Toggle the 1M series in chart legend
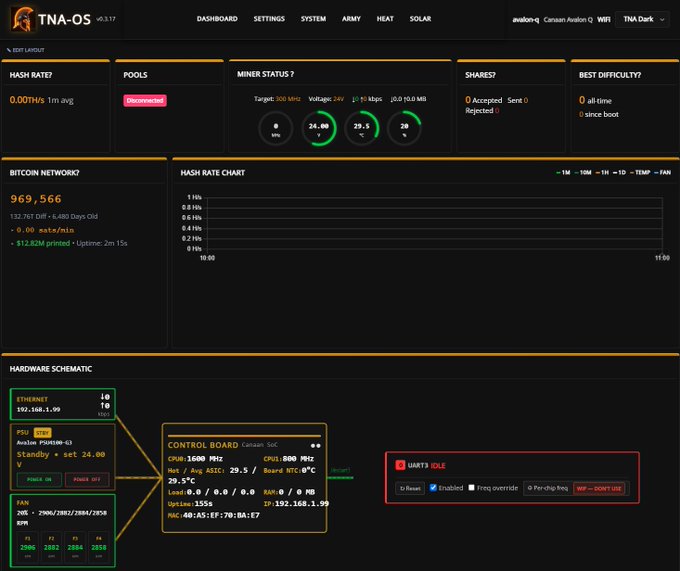Image resolution: width=680 pixels, height=571 pixels. pyautogui.click(x=563, y=173)
